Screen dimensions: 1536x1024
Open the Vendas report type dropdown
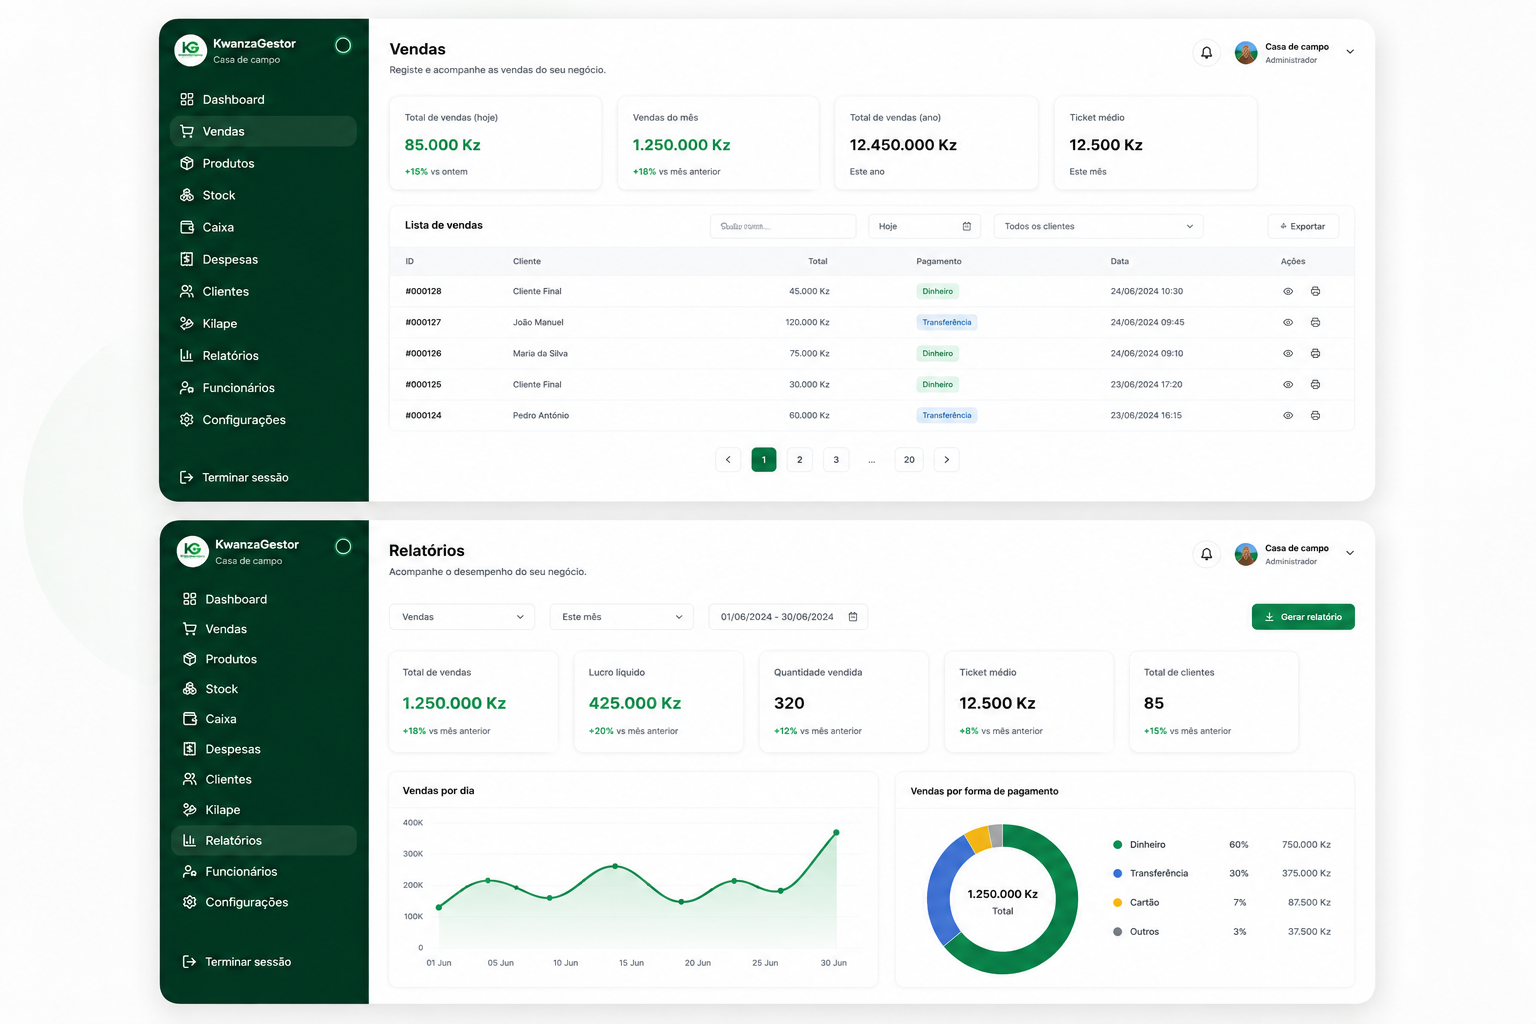(462, 617)
